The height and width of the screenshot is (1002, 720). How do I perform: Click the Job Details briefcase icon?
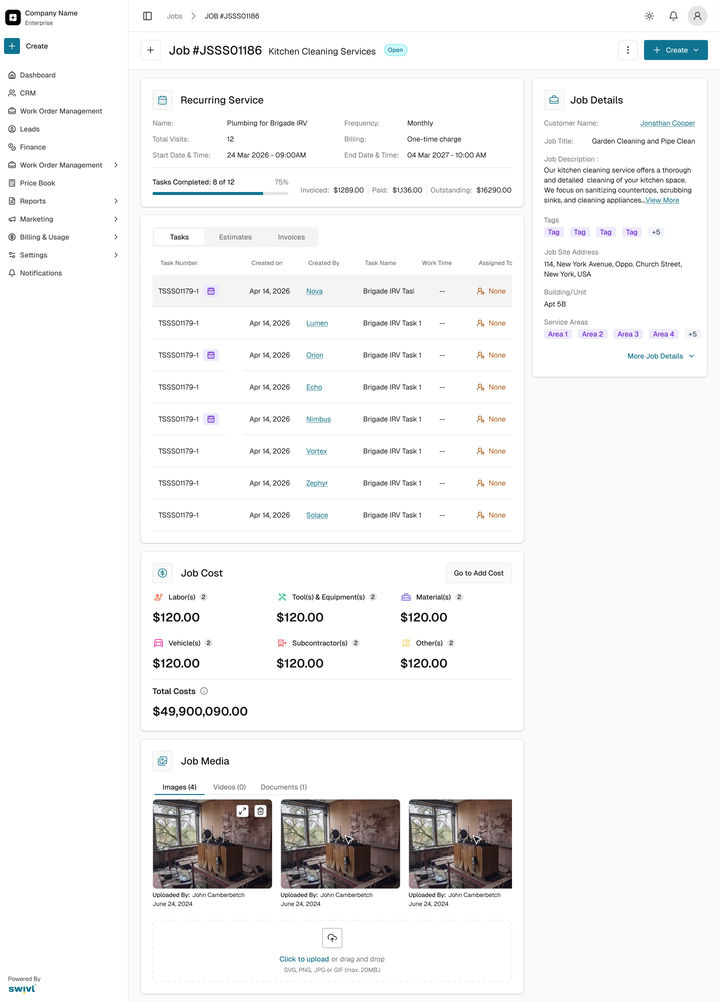tap(554, 100)
